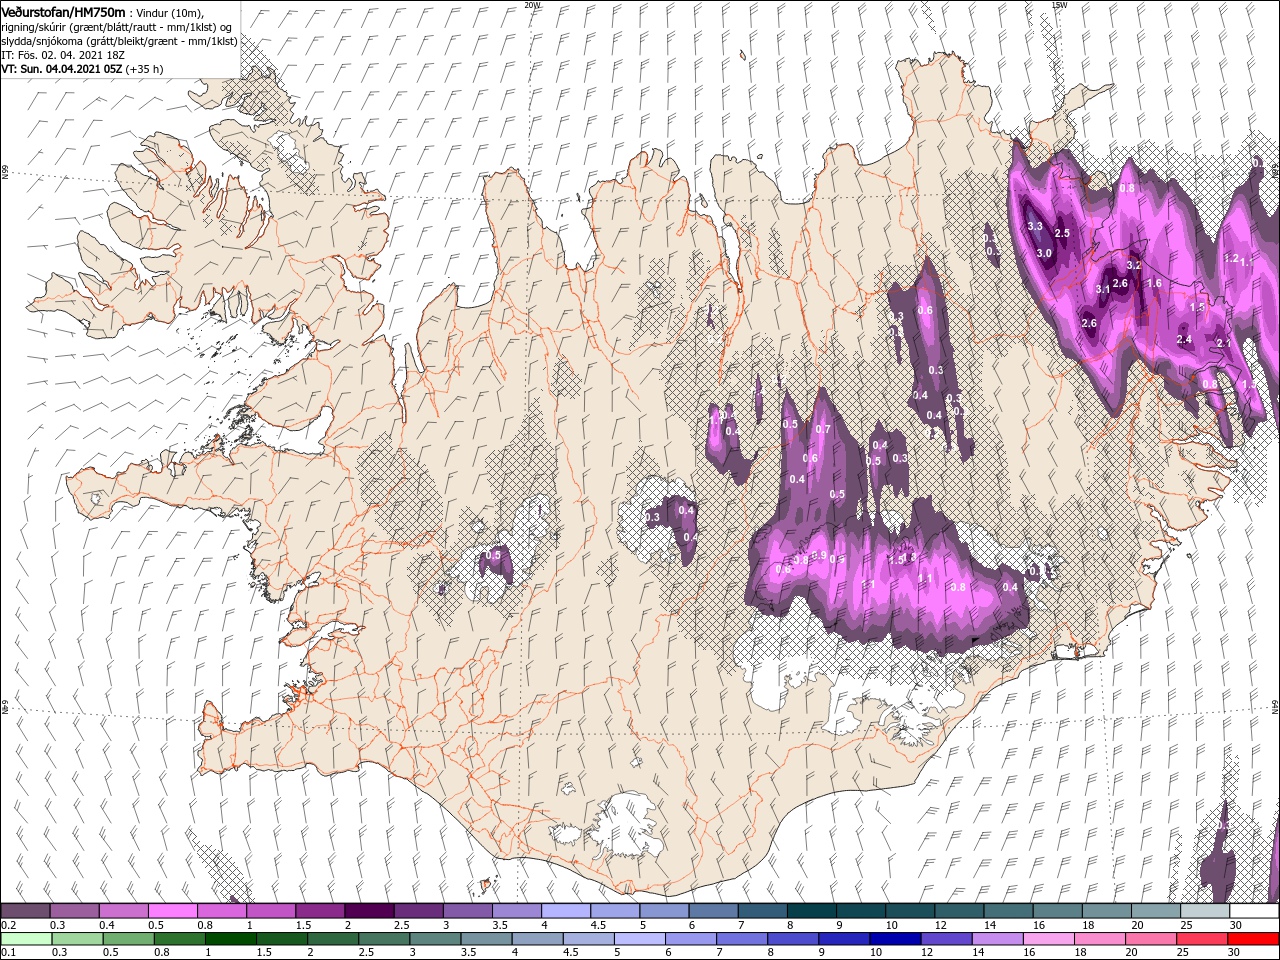
Task: Click the 2.5 snowfall value in the northeast
Action: 1062,233
